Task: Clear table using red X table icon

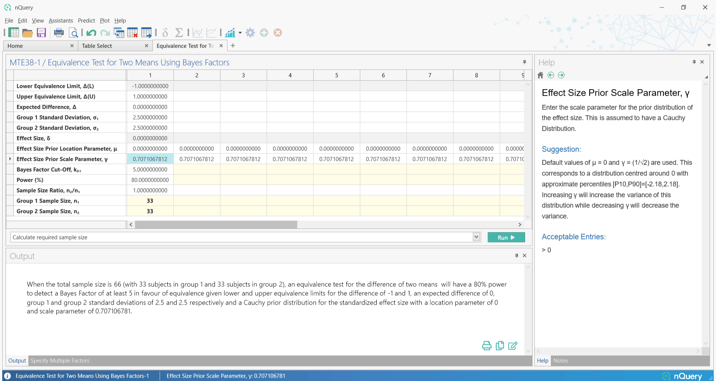Action: [133, 32]
